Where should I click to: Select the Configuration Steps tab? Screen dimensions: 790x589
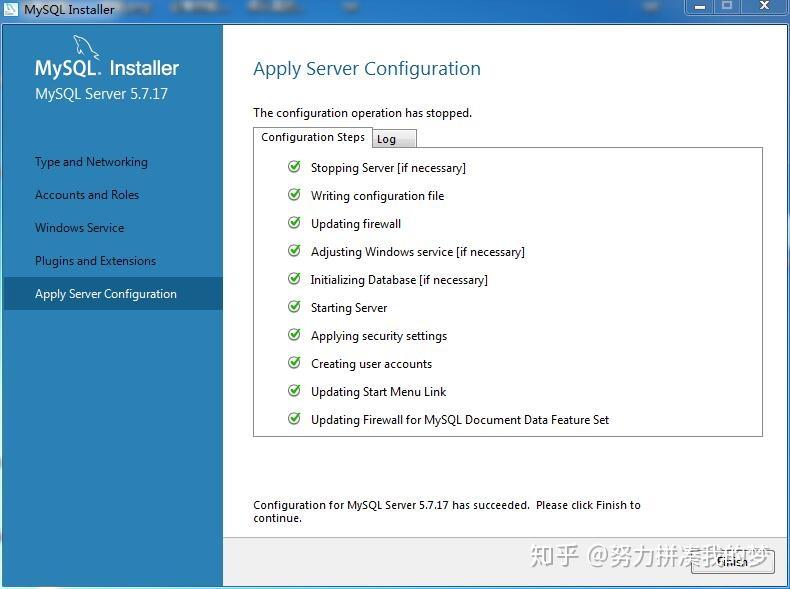(x=313, y=138)
